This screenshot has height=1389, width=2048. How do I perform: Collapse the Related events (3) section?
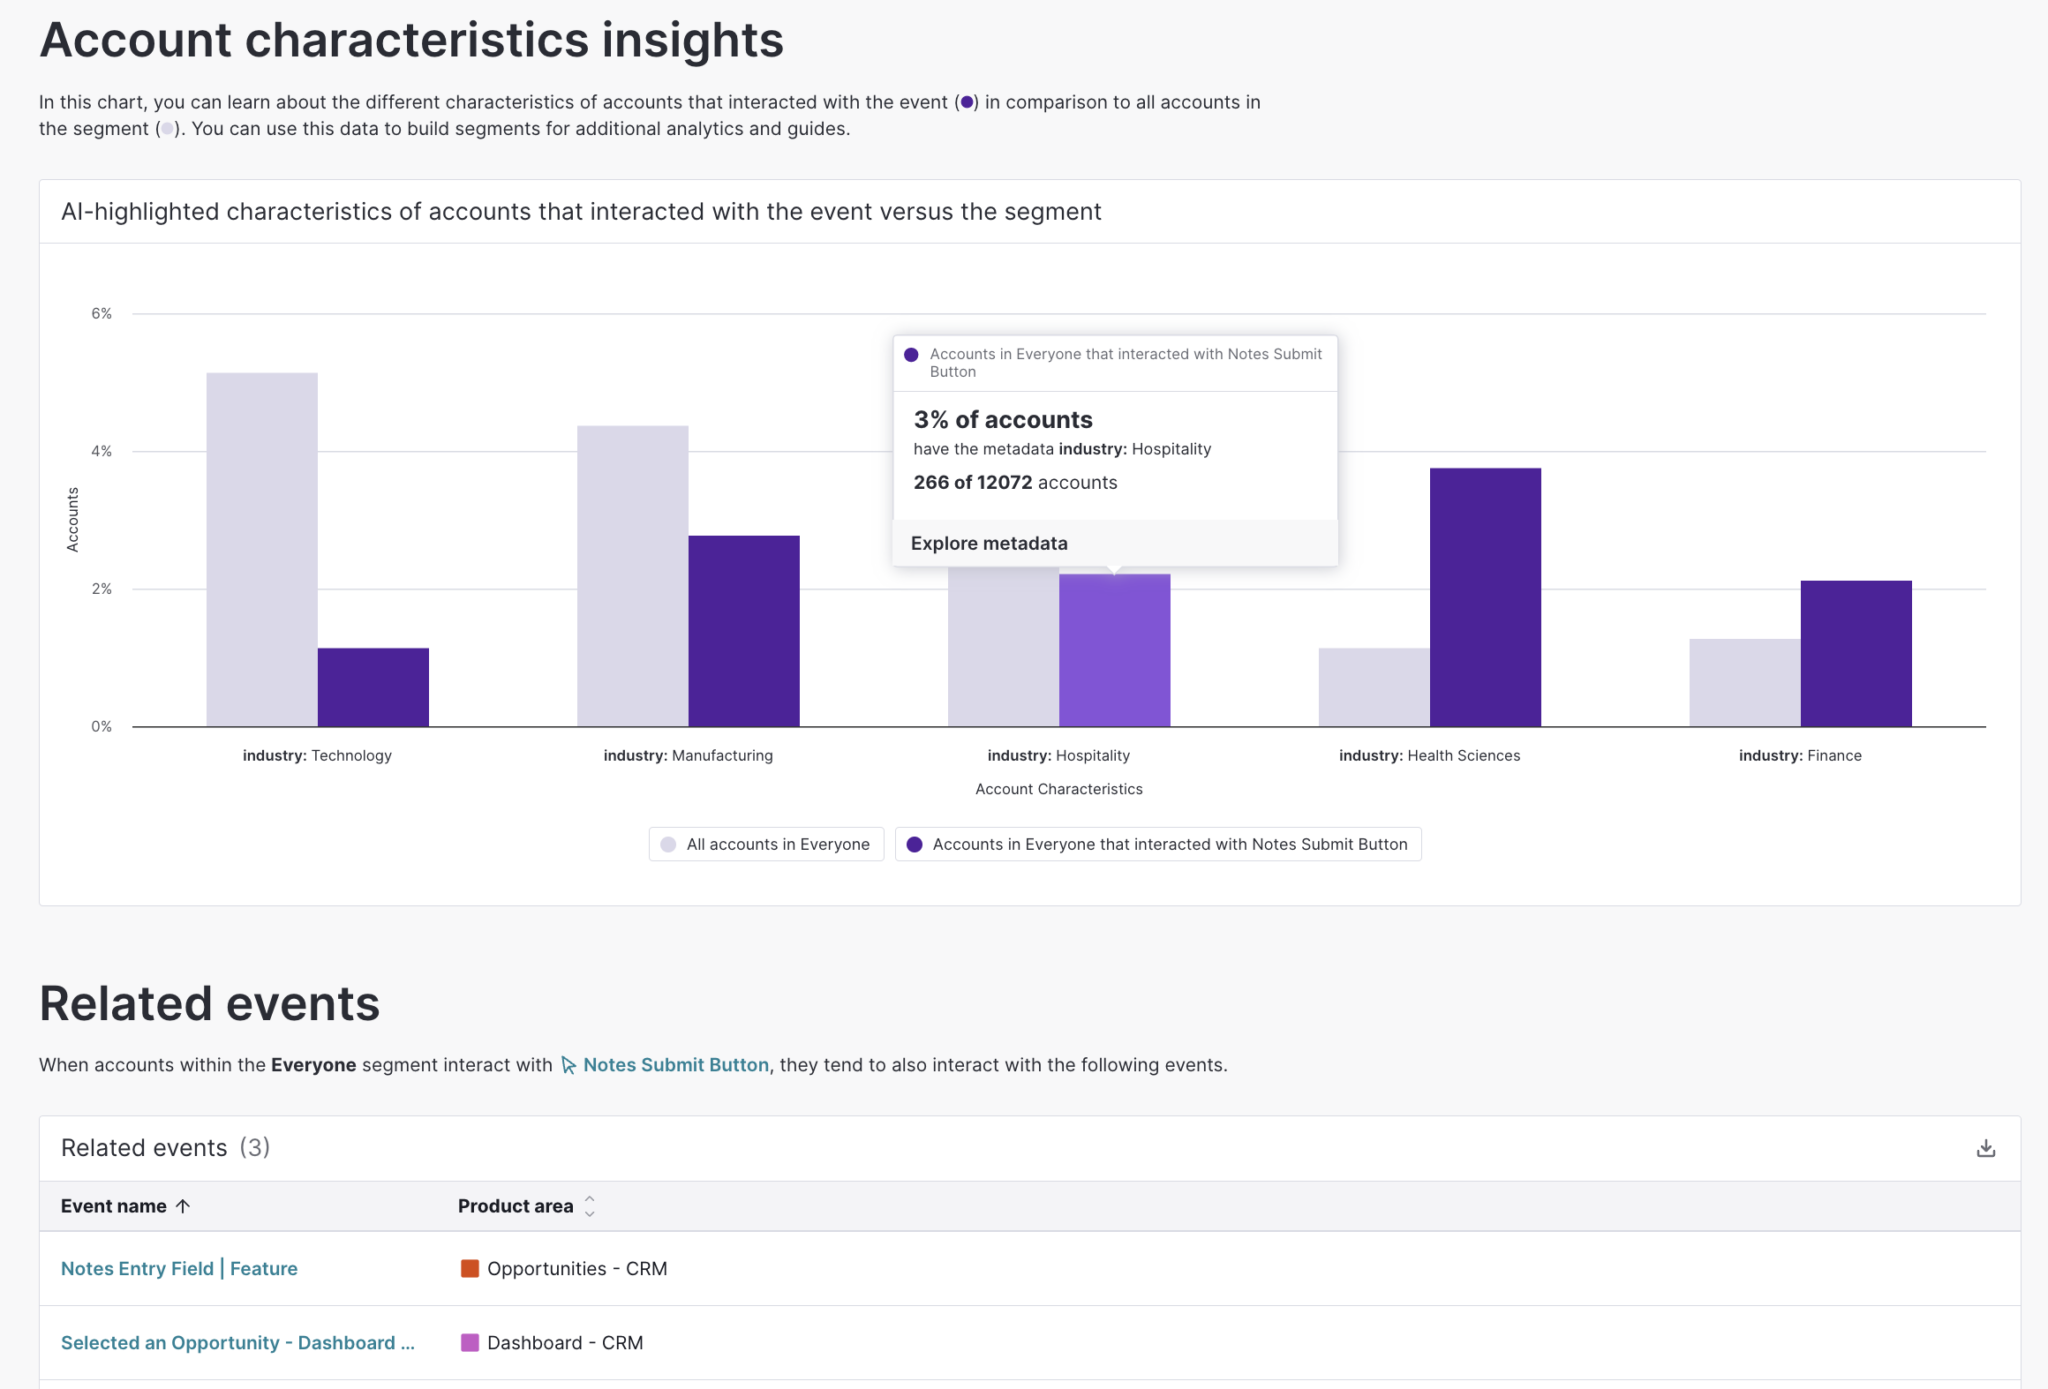[164, 1148]
